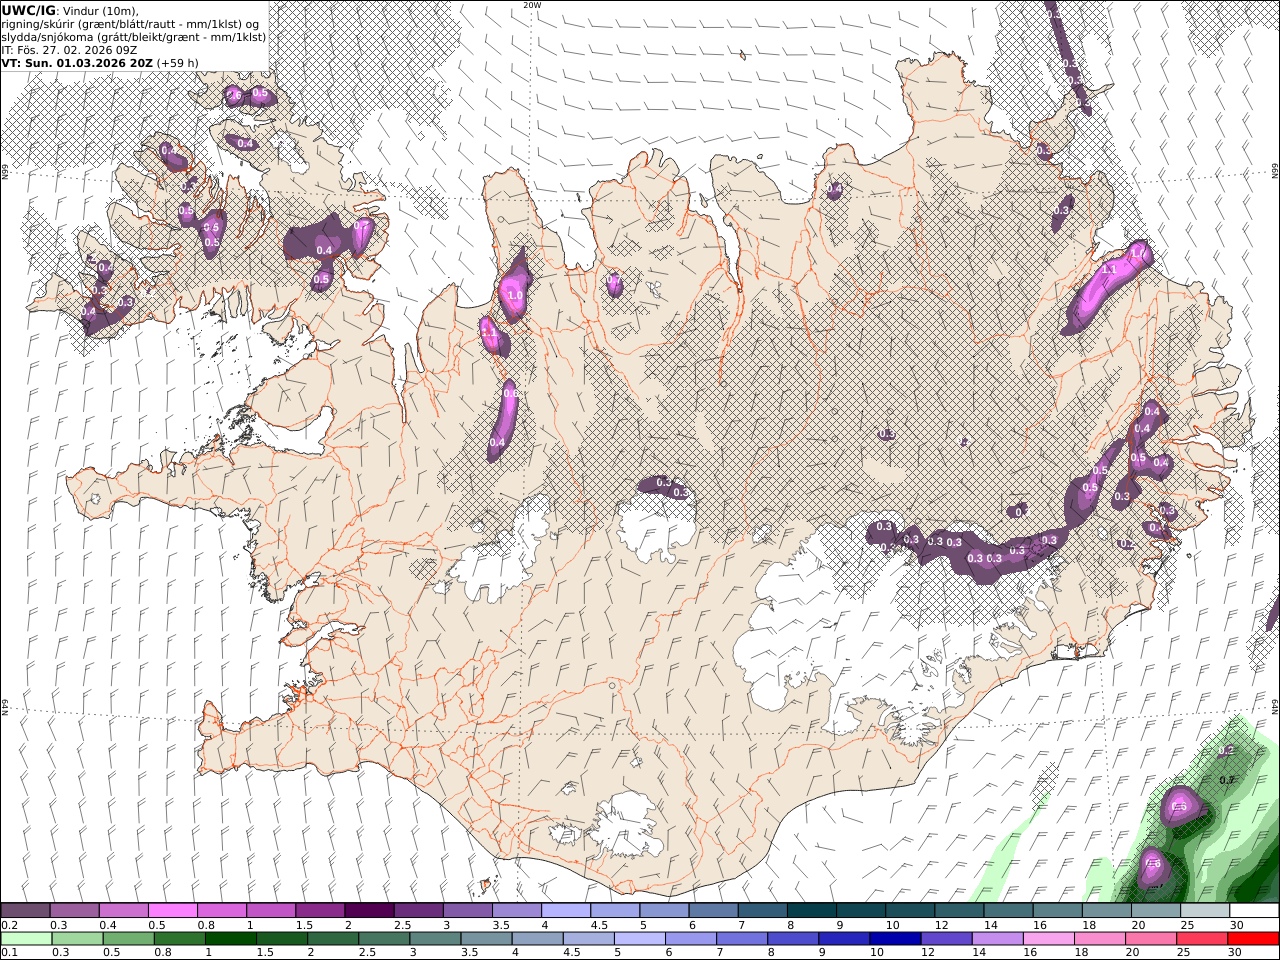1280x960 pixels.
Task: Pick the bright red 30 swatch in rain legend
Action: click(1253, 939)
